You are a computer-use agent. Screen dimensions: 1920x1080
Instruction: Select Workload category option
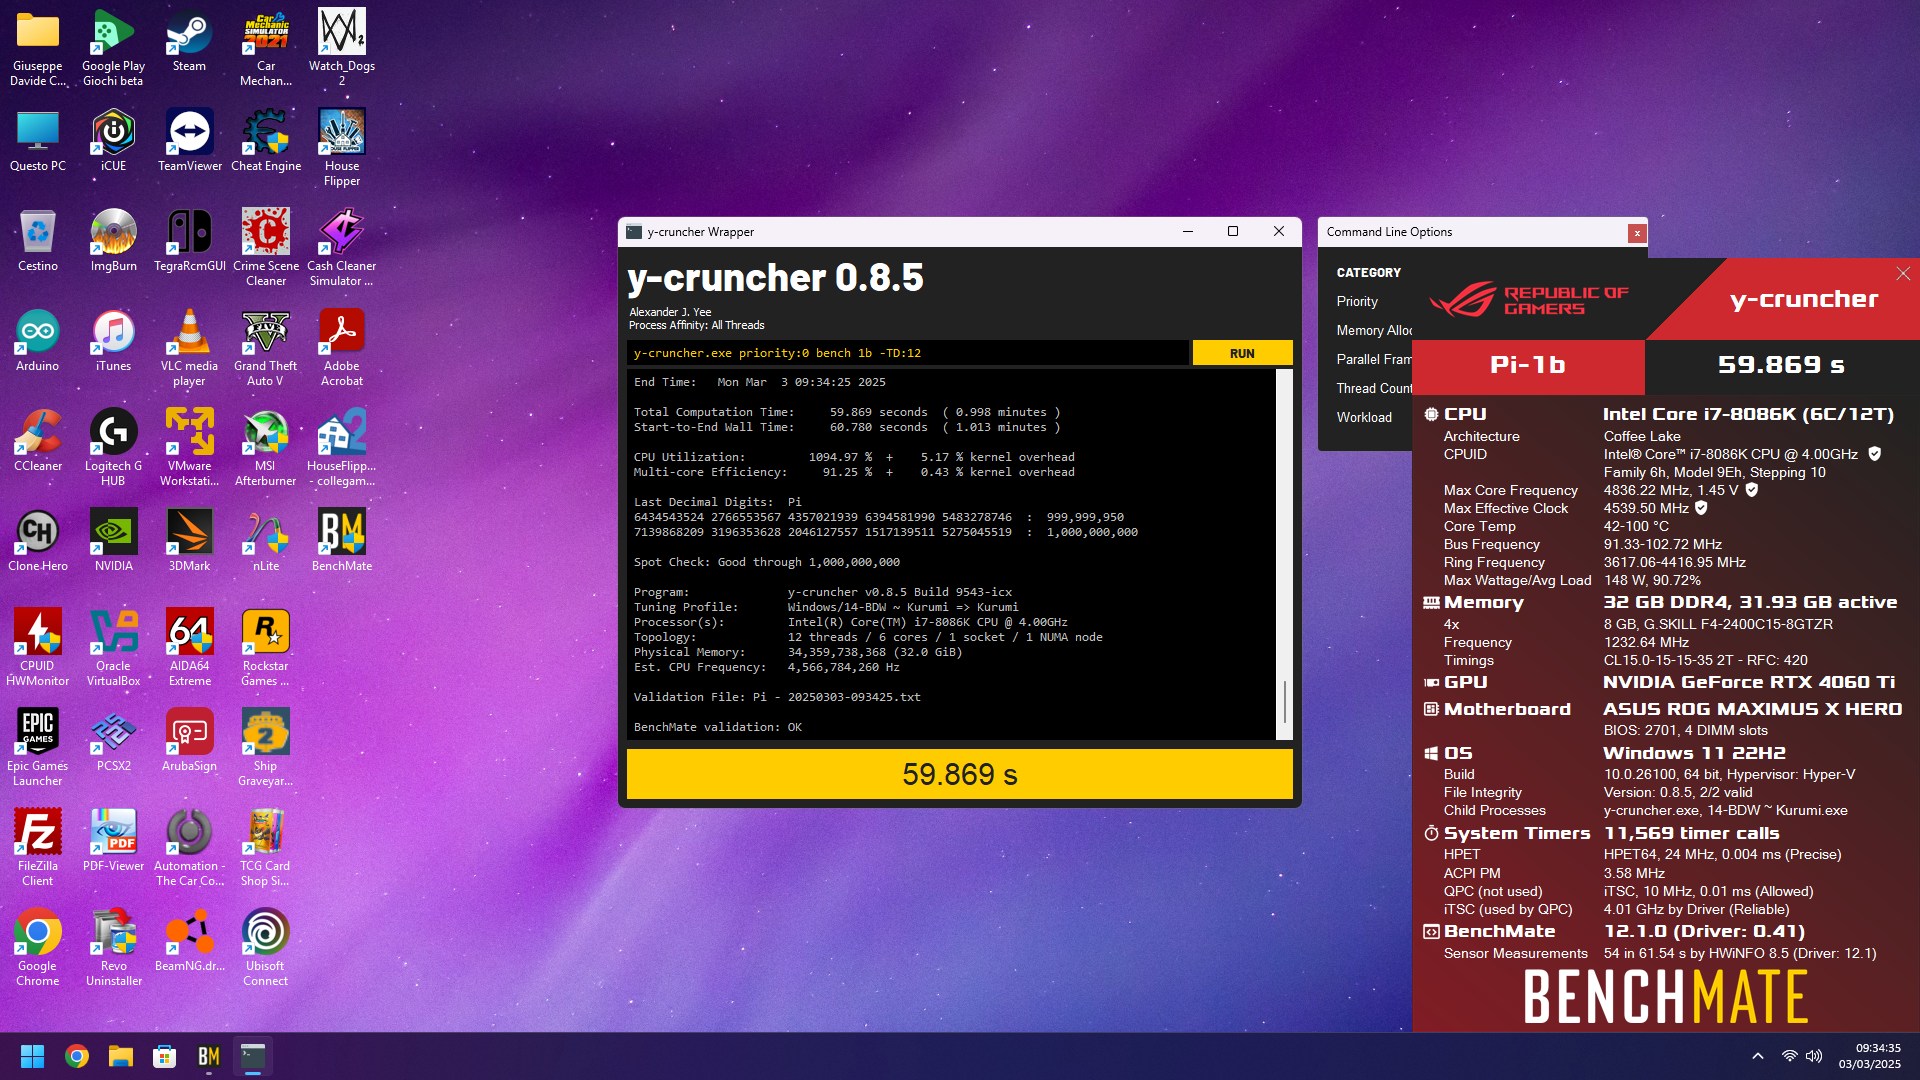(1364, 417)
